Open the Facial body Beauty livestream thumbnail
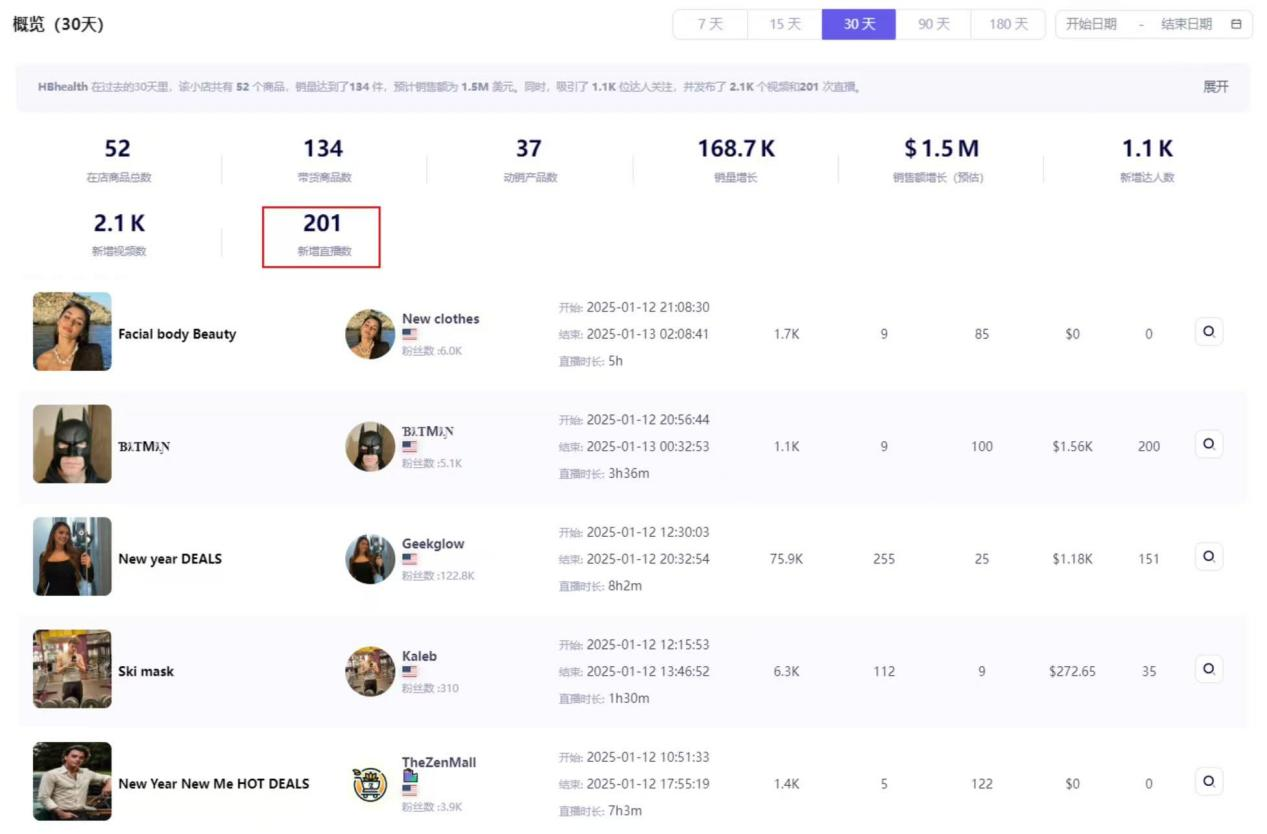1267x834 pixels. pyautogui.click(x=72, y=332)
